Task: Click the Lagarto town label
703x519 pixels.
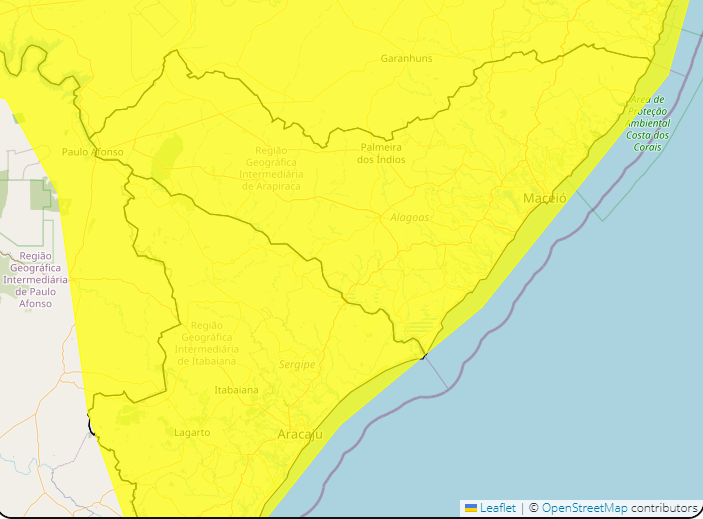Action: (192, 432)
